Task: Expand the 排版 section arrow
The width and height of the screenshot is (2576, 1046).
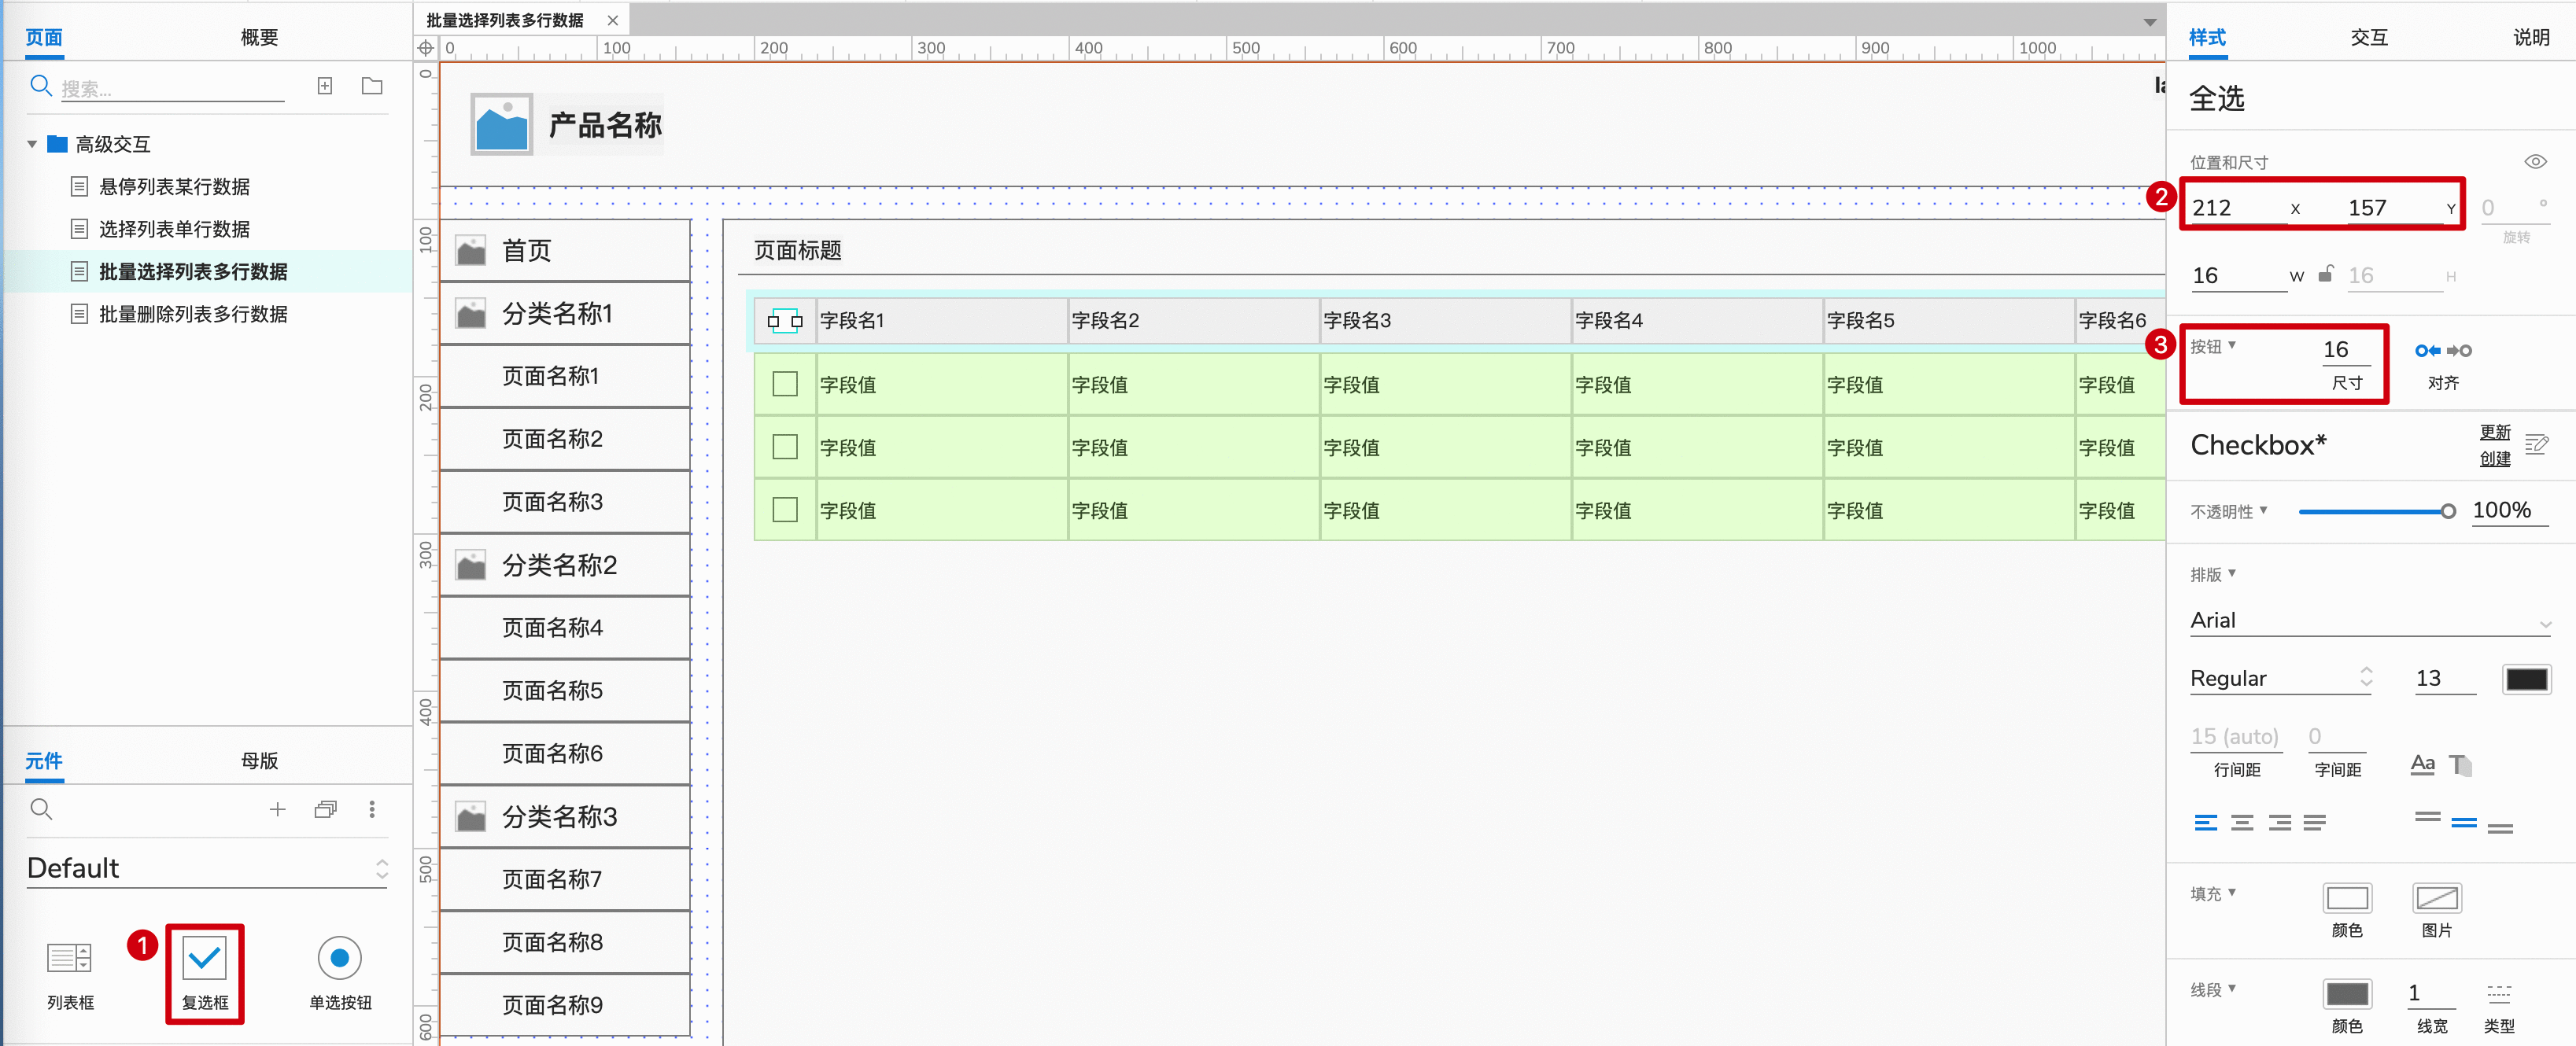Action: coord(2232,574)
